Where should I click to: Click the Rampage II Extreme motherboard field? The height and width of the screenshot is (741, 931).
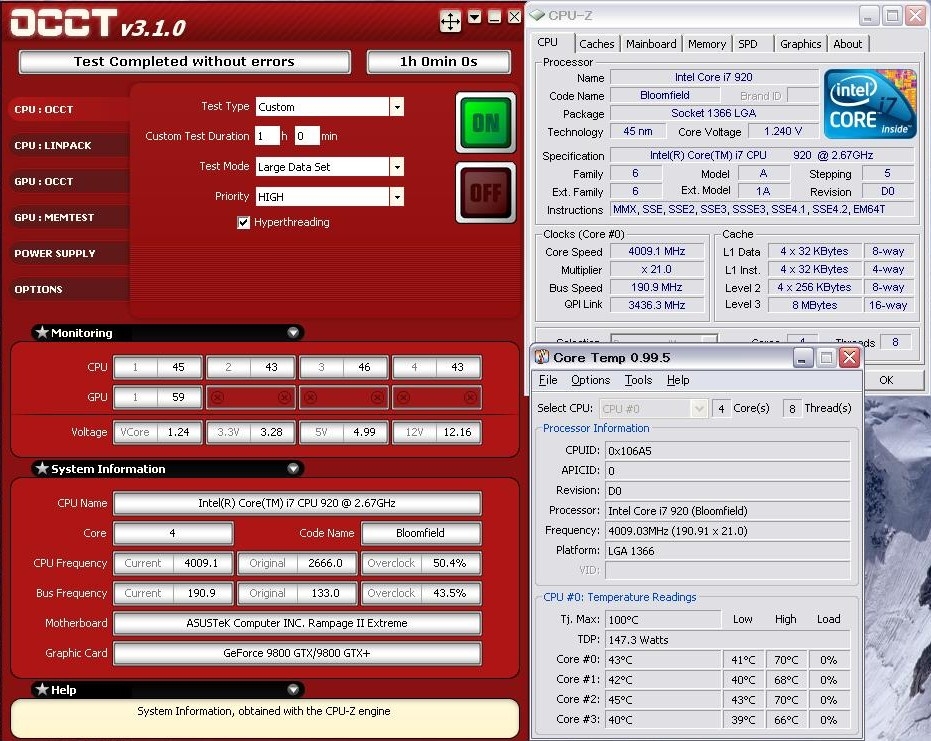pyautogui.click(x=297, y=623)
